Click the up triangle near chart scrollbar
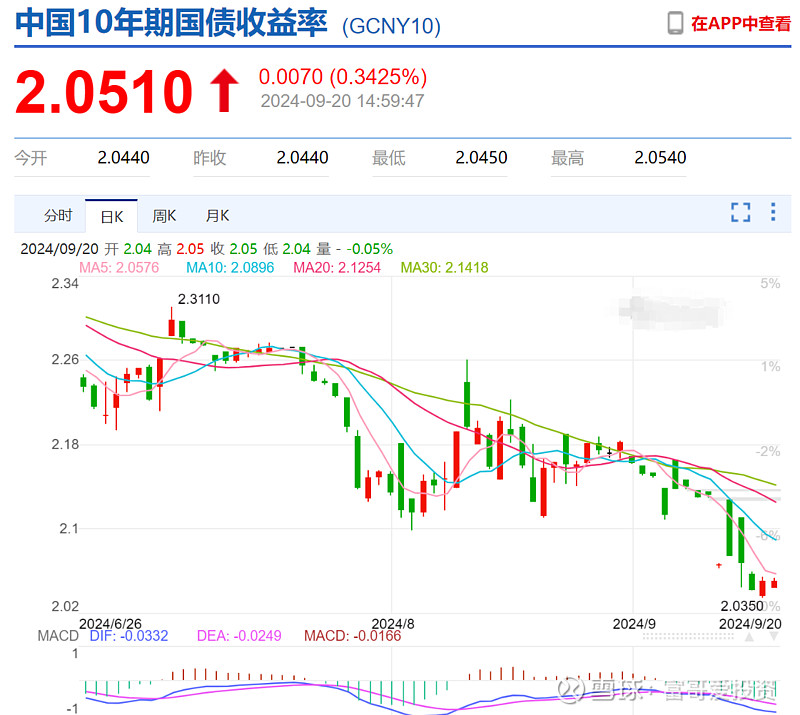This screenshot has height=715, width=800. click(749, 636)
